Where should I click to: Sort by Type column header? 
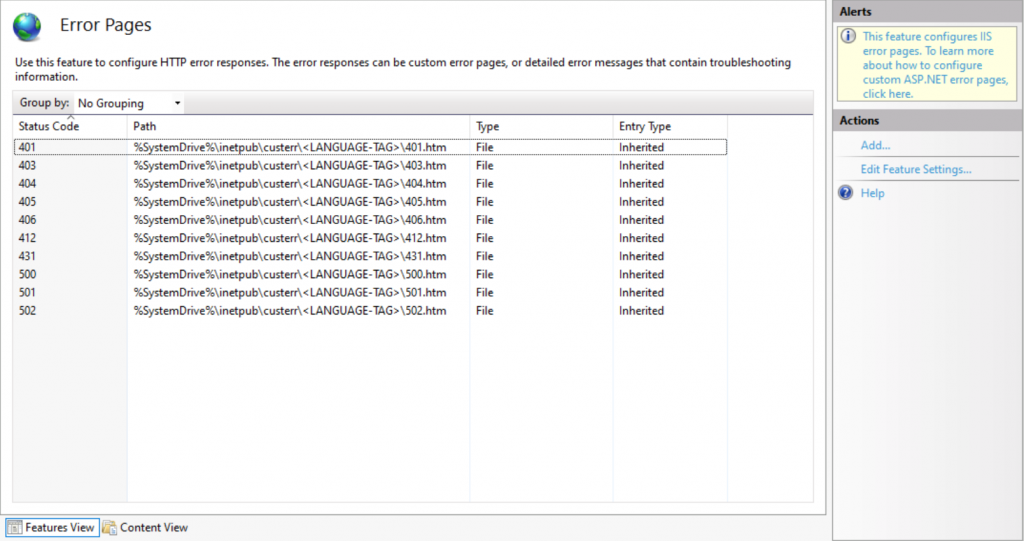point(541,126)
